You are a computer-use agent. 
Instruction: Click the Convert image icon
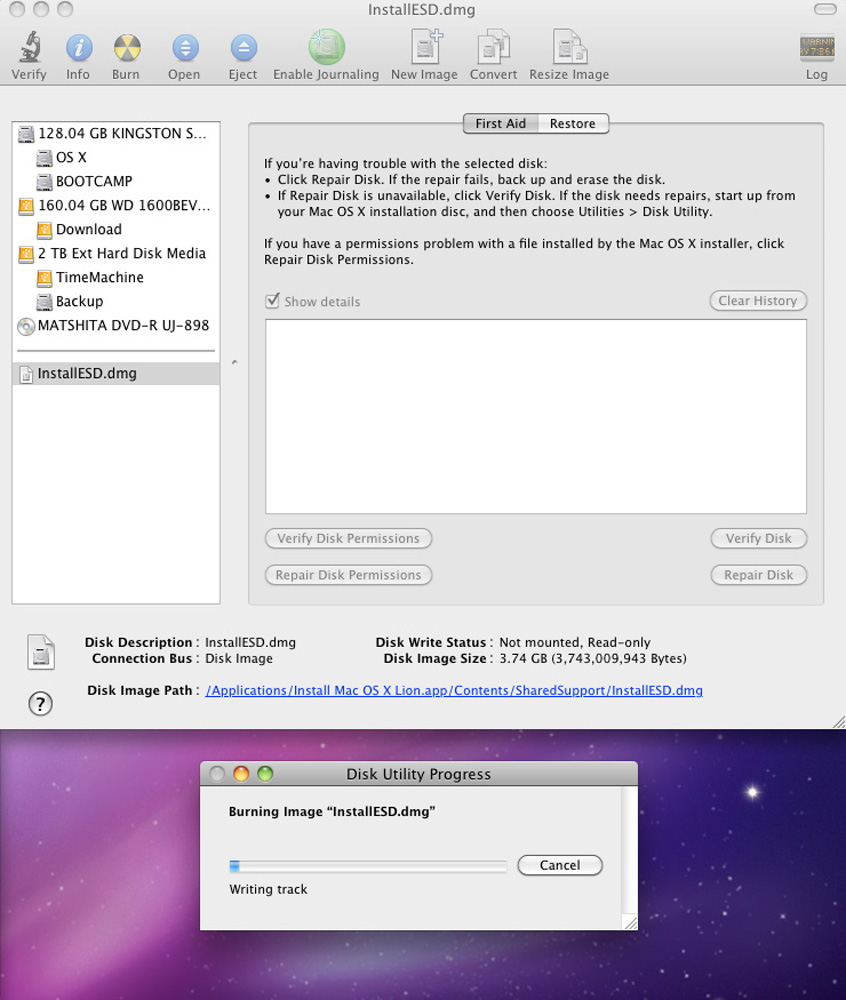point(494,48)
